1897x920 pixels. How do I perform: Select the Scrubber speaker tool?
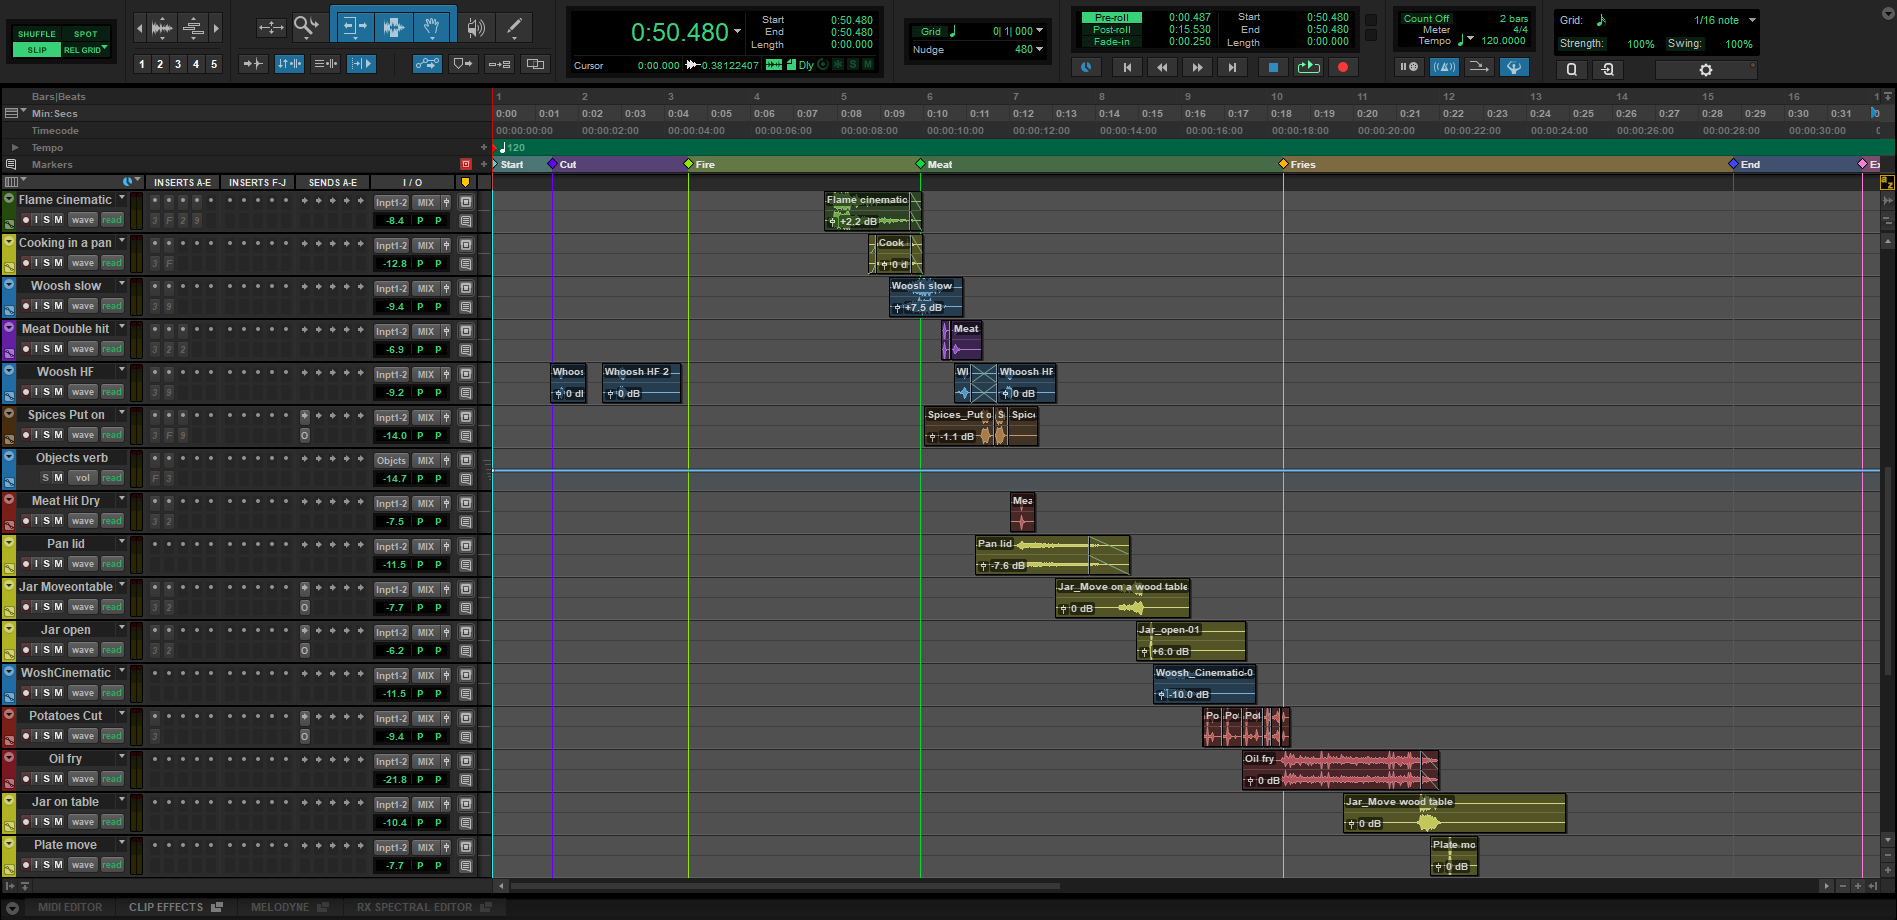click(x=476, y=28)
